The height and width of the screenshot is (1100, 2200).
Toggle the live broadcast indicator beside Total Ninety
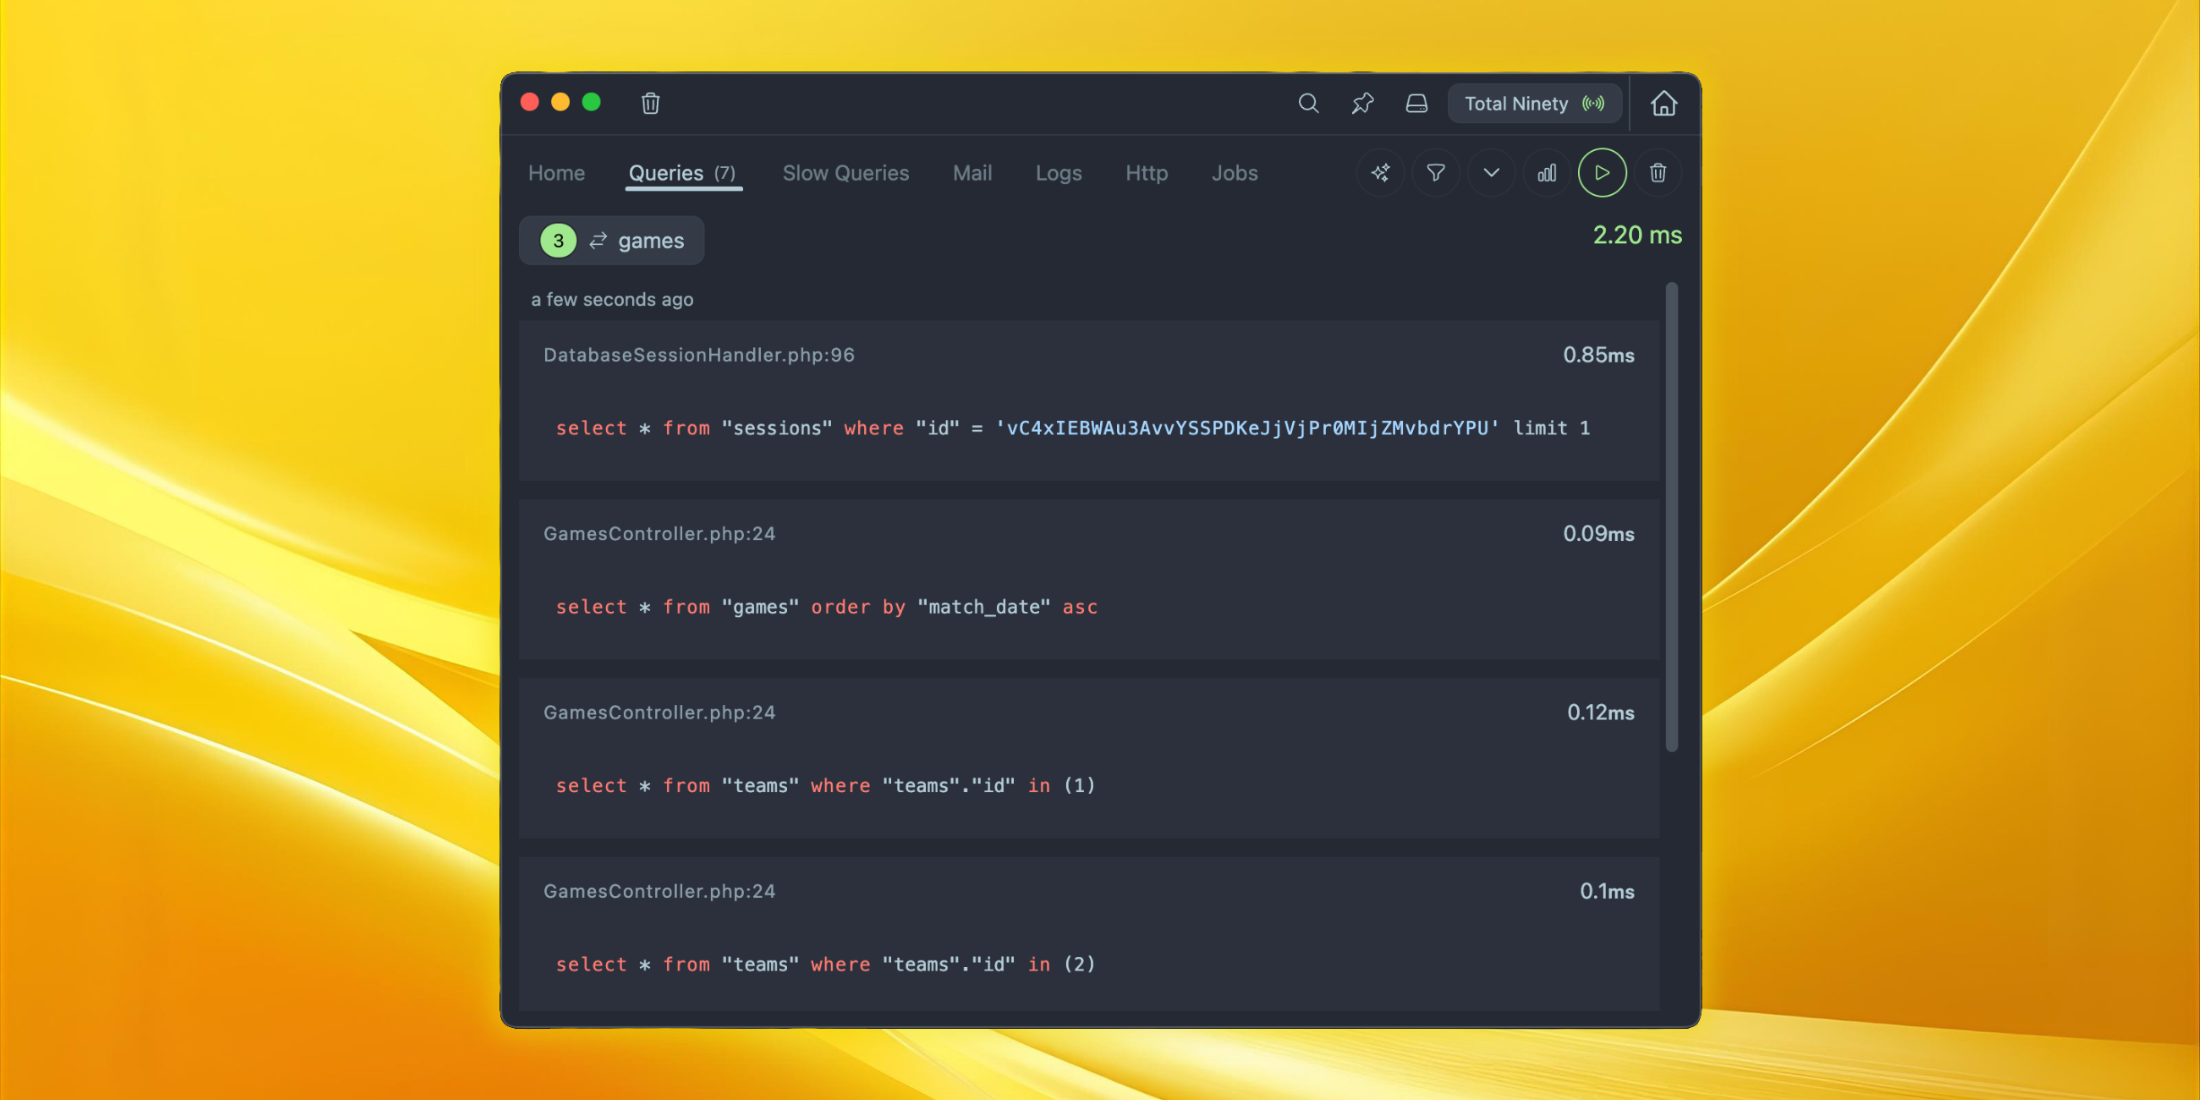tap(1592, 103)
